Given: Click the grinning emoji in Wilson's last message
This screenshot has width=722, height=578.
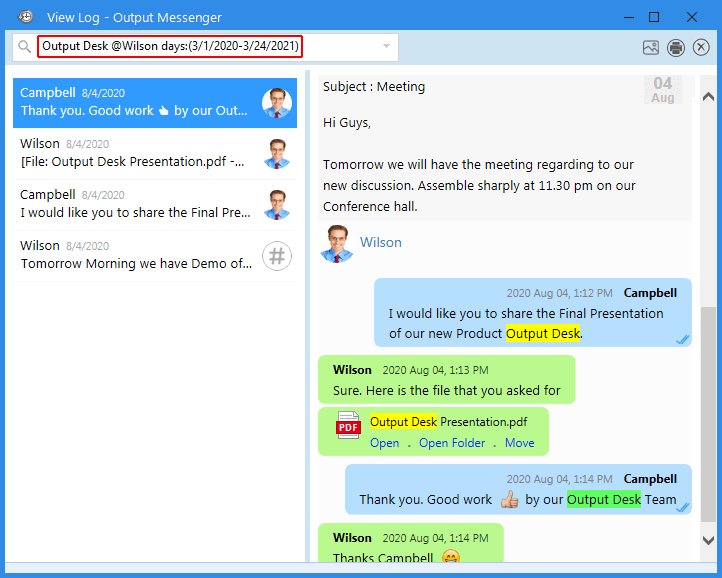Looking at the screenshot, I should point(451,556).
